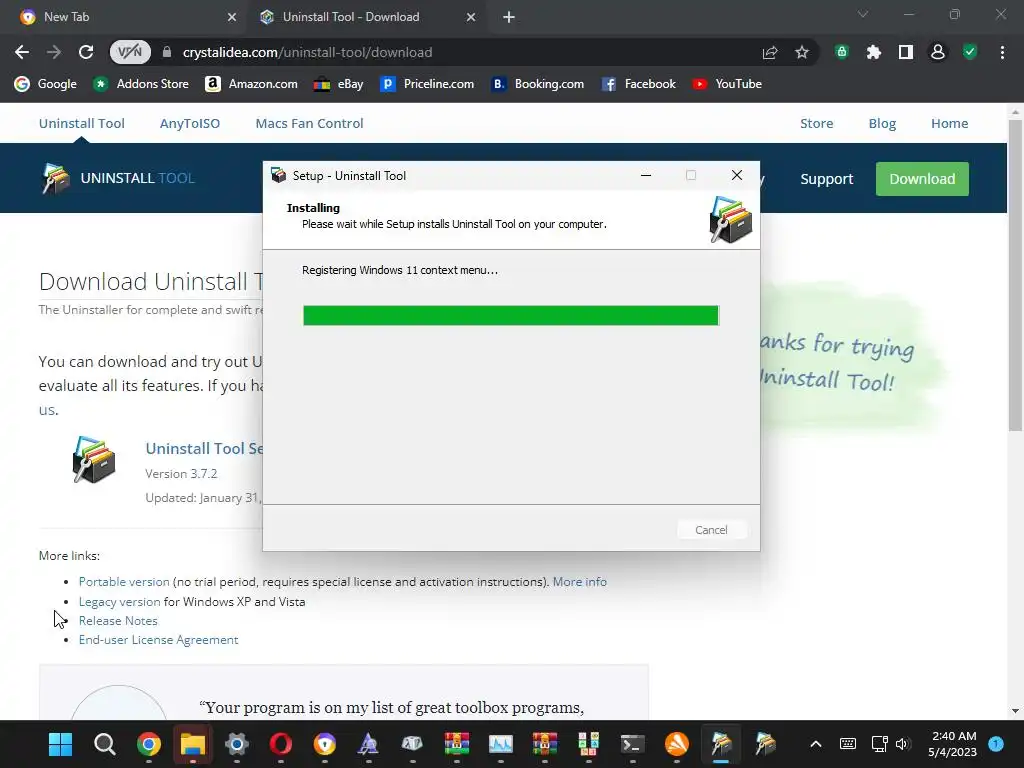Close the Setup - Uninstall Tool dialog
This screenshot has height=768, width=1024.
click(737, 175)
